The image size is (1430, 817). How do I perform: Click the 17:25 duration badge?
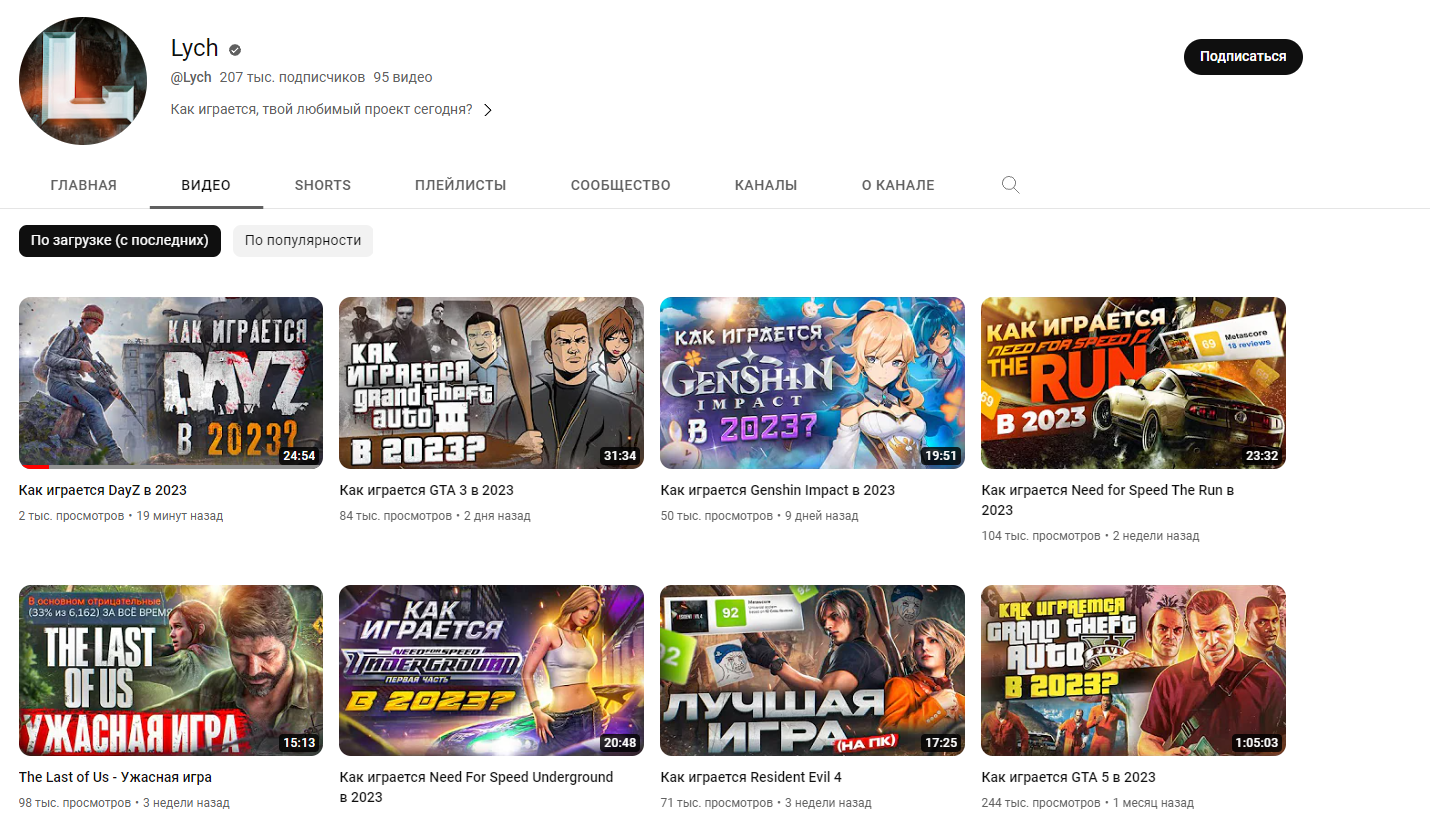[941, 743]
